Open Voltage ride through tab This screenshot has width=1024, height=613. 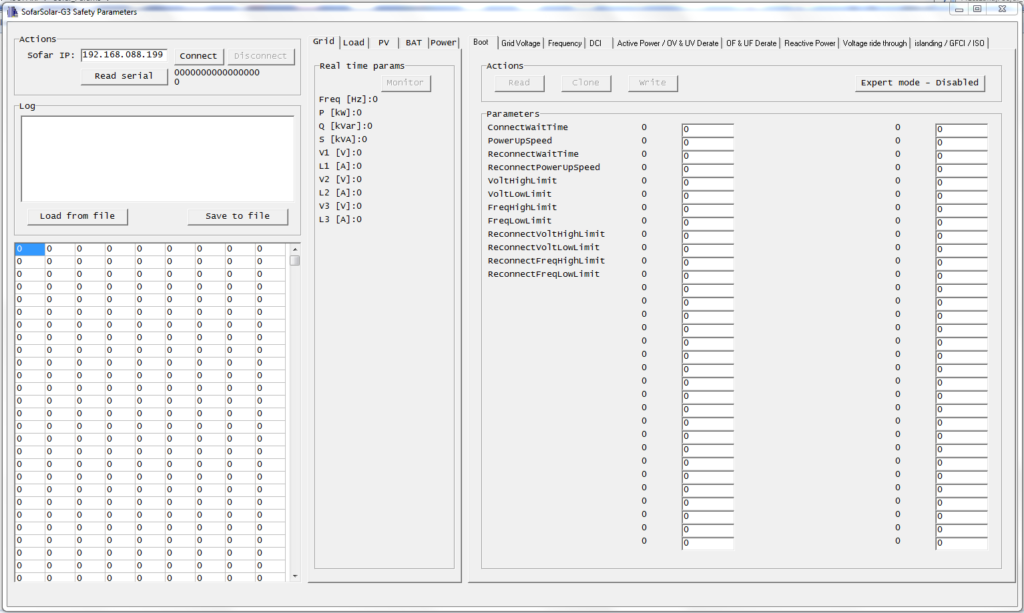(x=875, y=43)
